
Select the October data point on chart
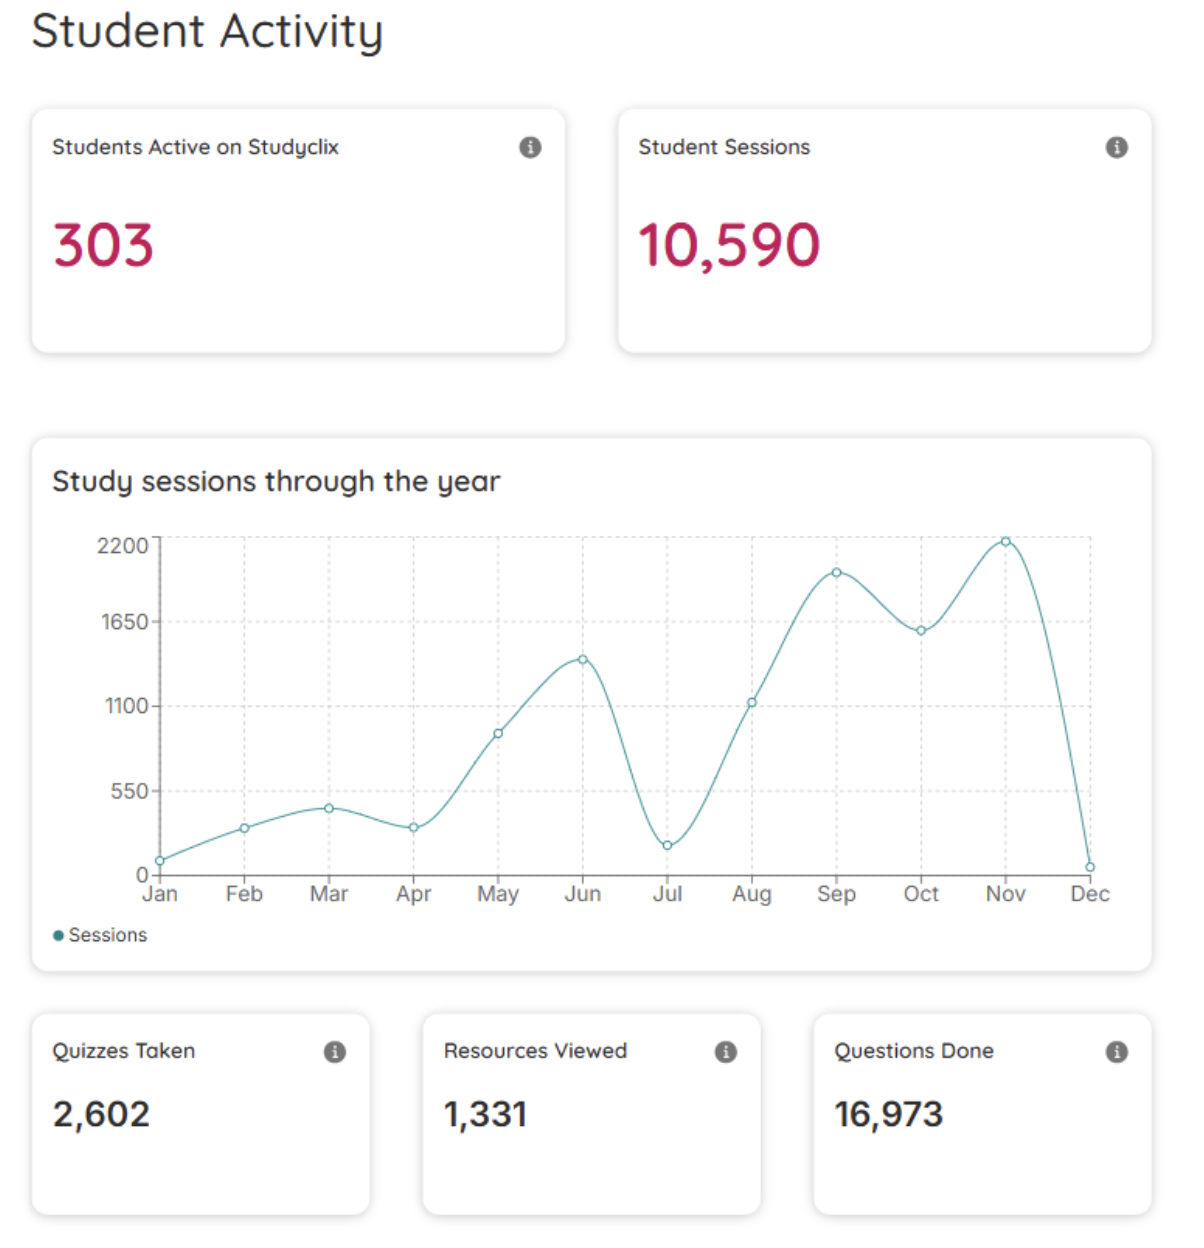(921, 631)
